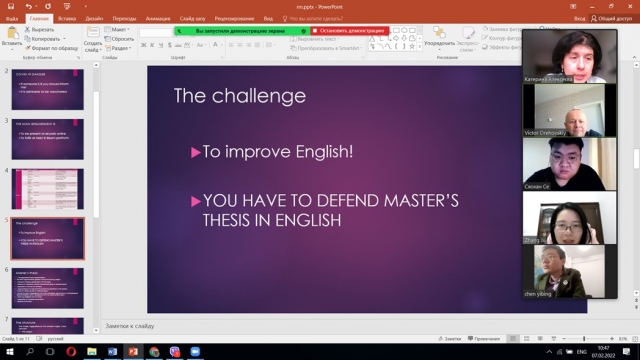Open the Animation (Анимация) ribbon tab
The height and width of the screenshot is (360, 640).
point(158,18)
